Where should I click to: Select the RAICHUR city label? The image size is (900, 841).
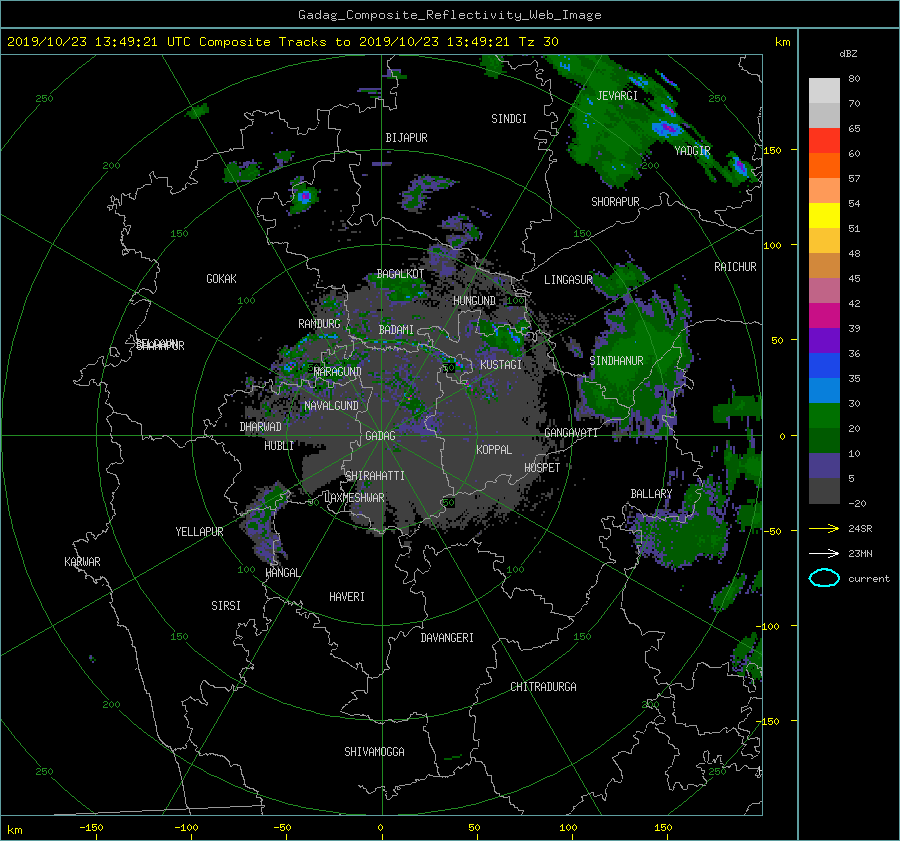[x=735, y=266]
